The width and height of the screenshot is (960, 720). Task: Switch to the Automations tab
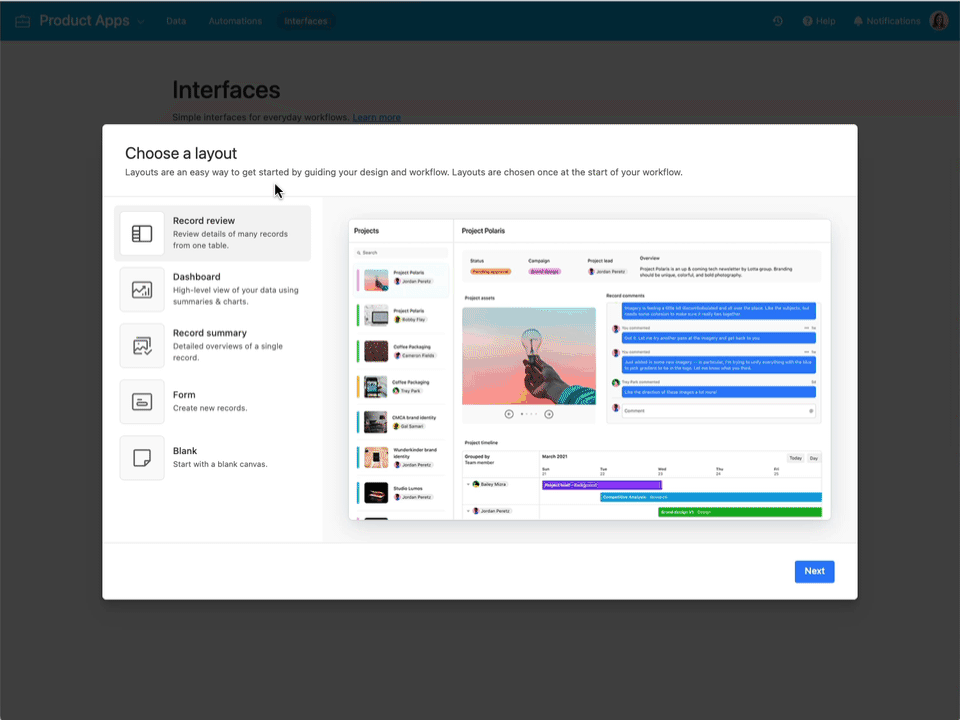234,20
